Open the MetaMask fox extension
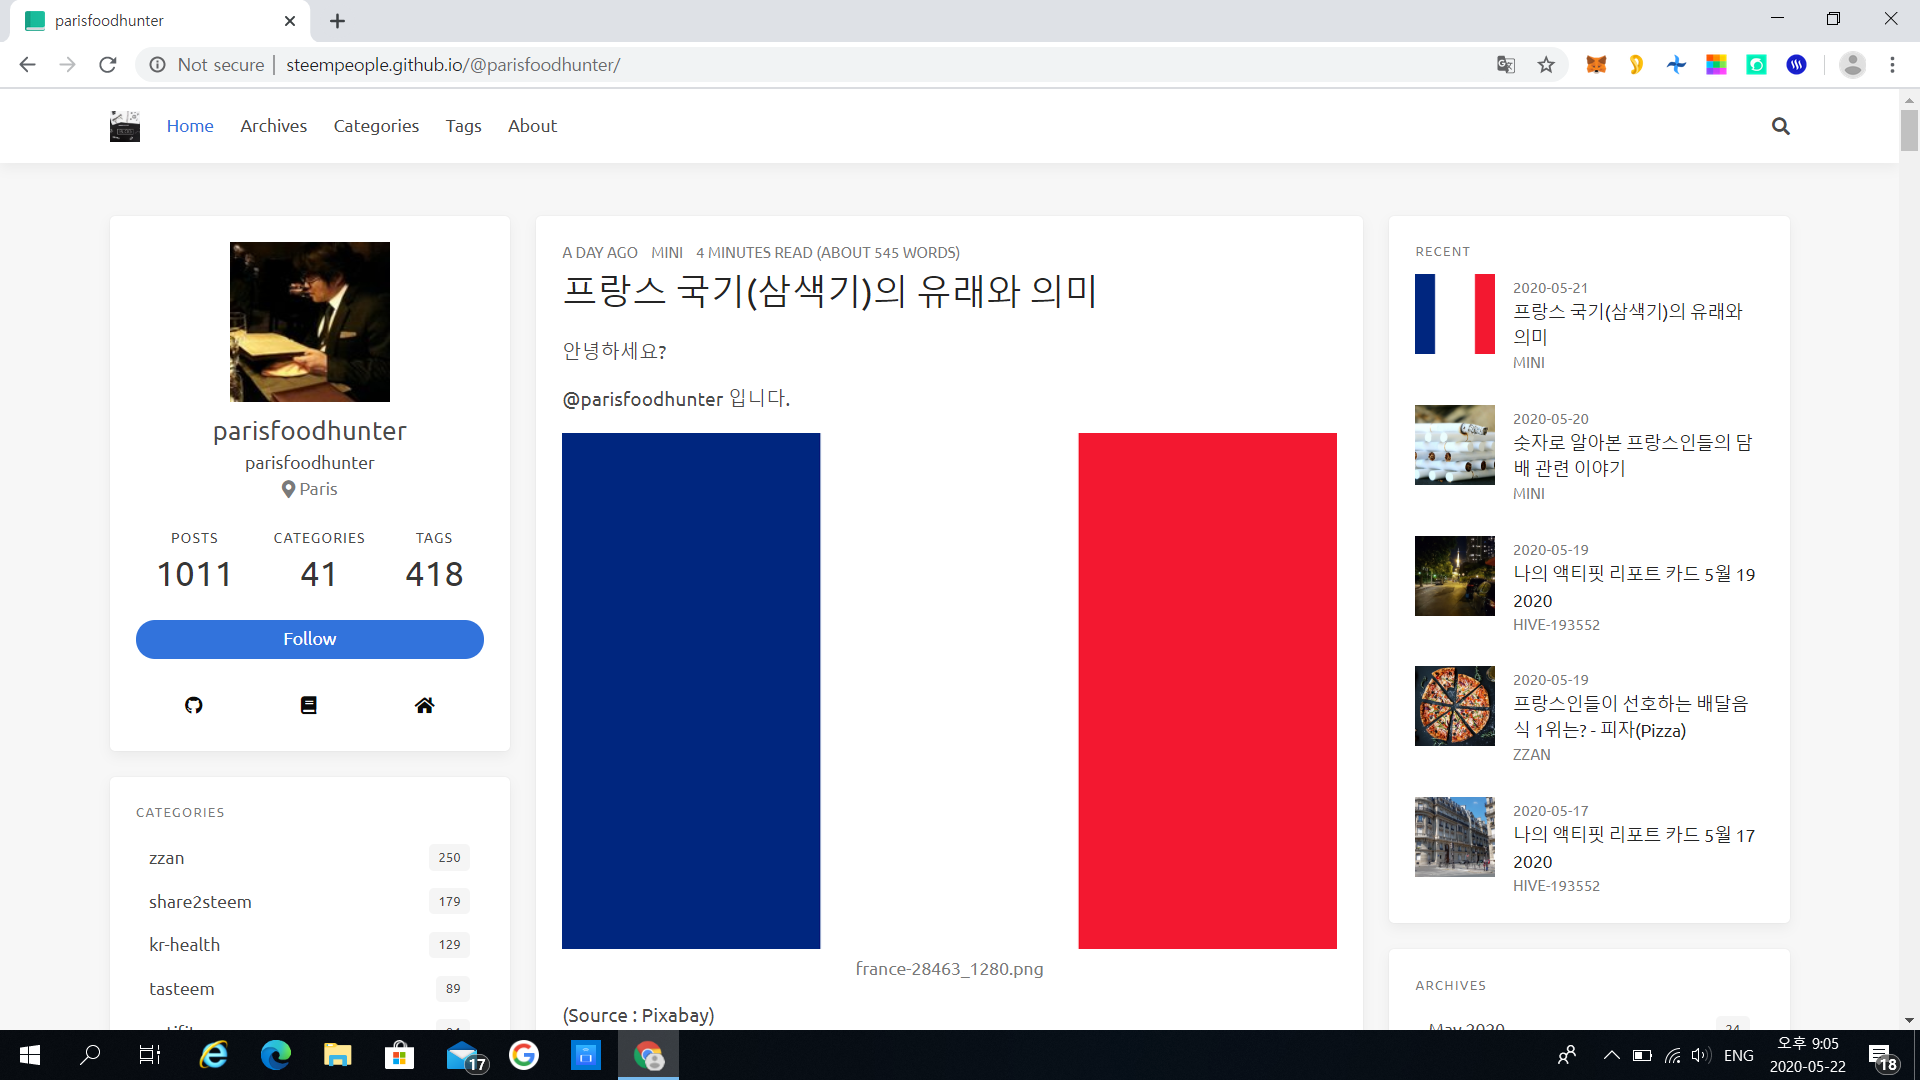1920x1080 pixels. [1596, 65]
